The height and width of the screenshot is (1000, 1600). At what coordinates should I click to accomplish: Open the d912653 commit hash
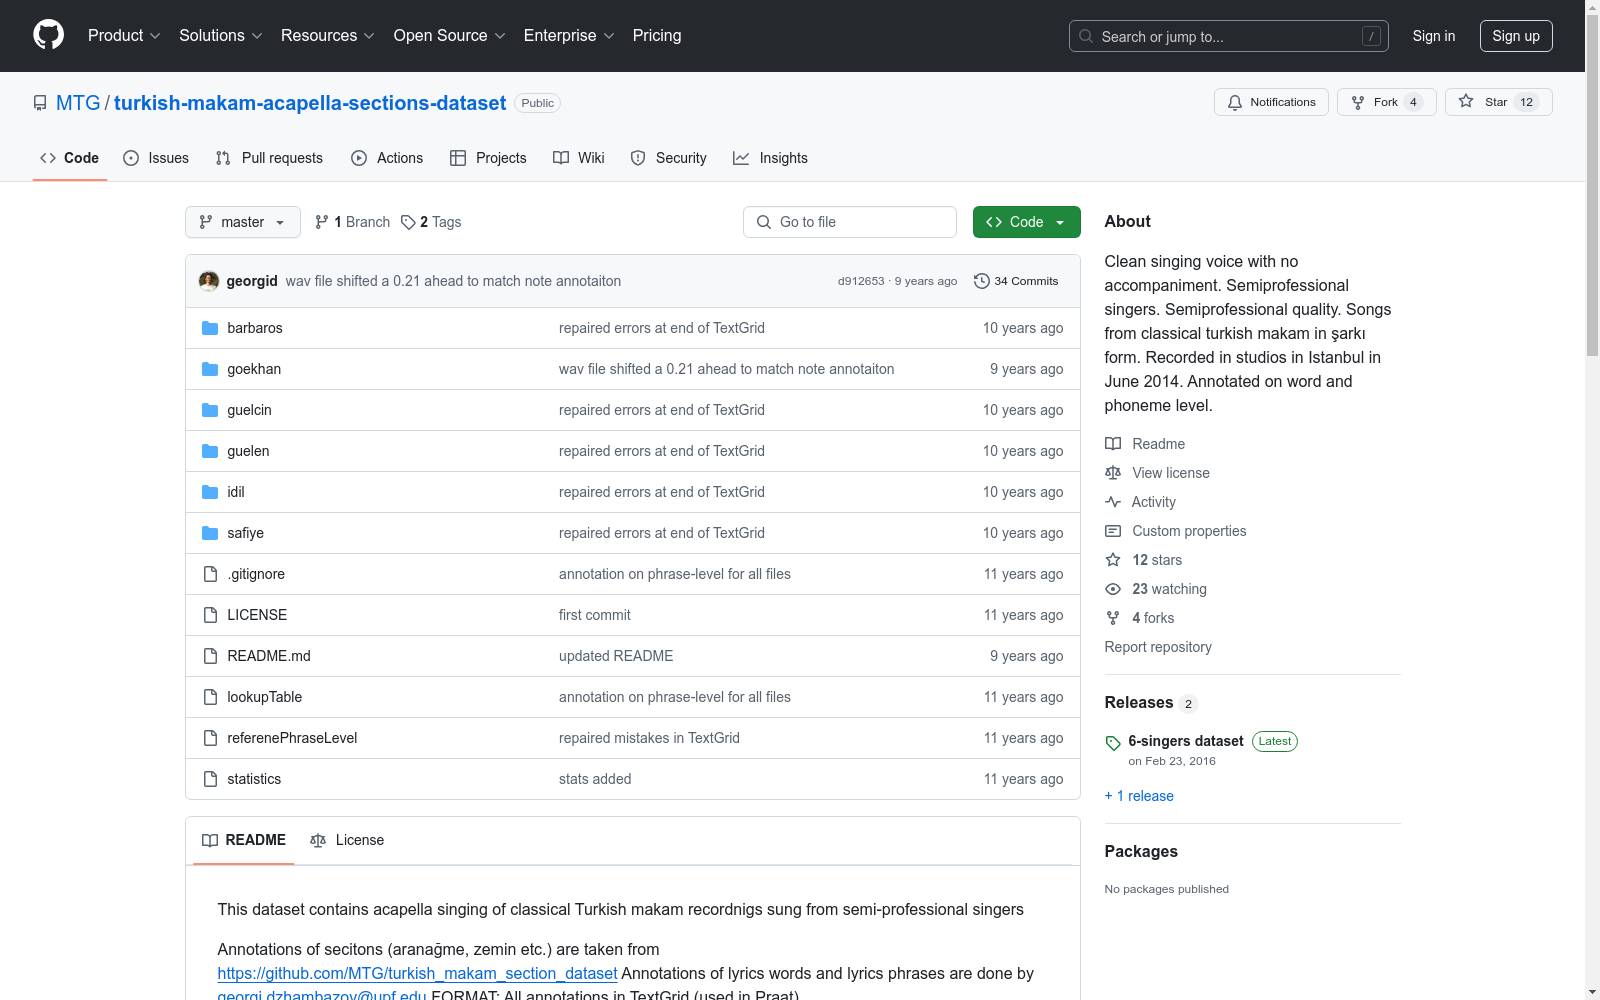click(x=861, y=281)
